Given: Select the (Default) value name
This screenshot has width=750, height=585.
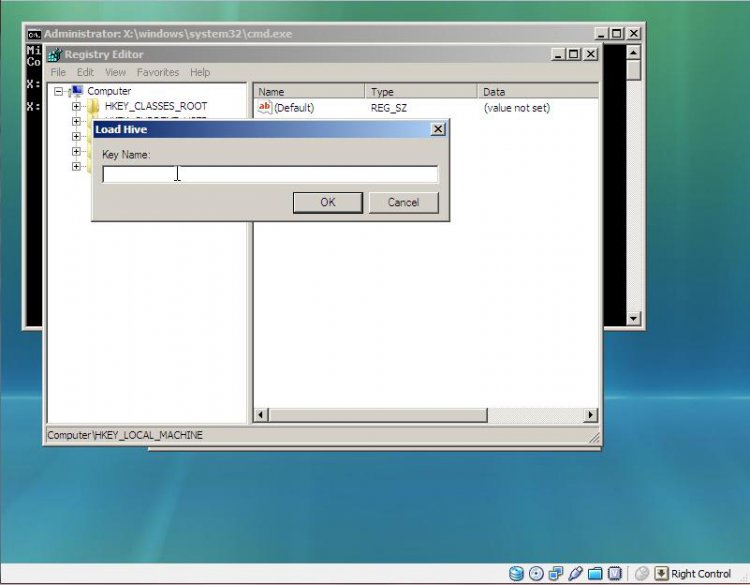Looking at the screenshot, I should [x=294, y=108].
